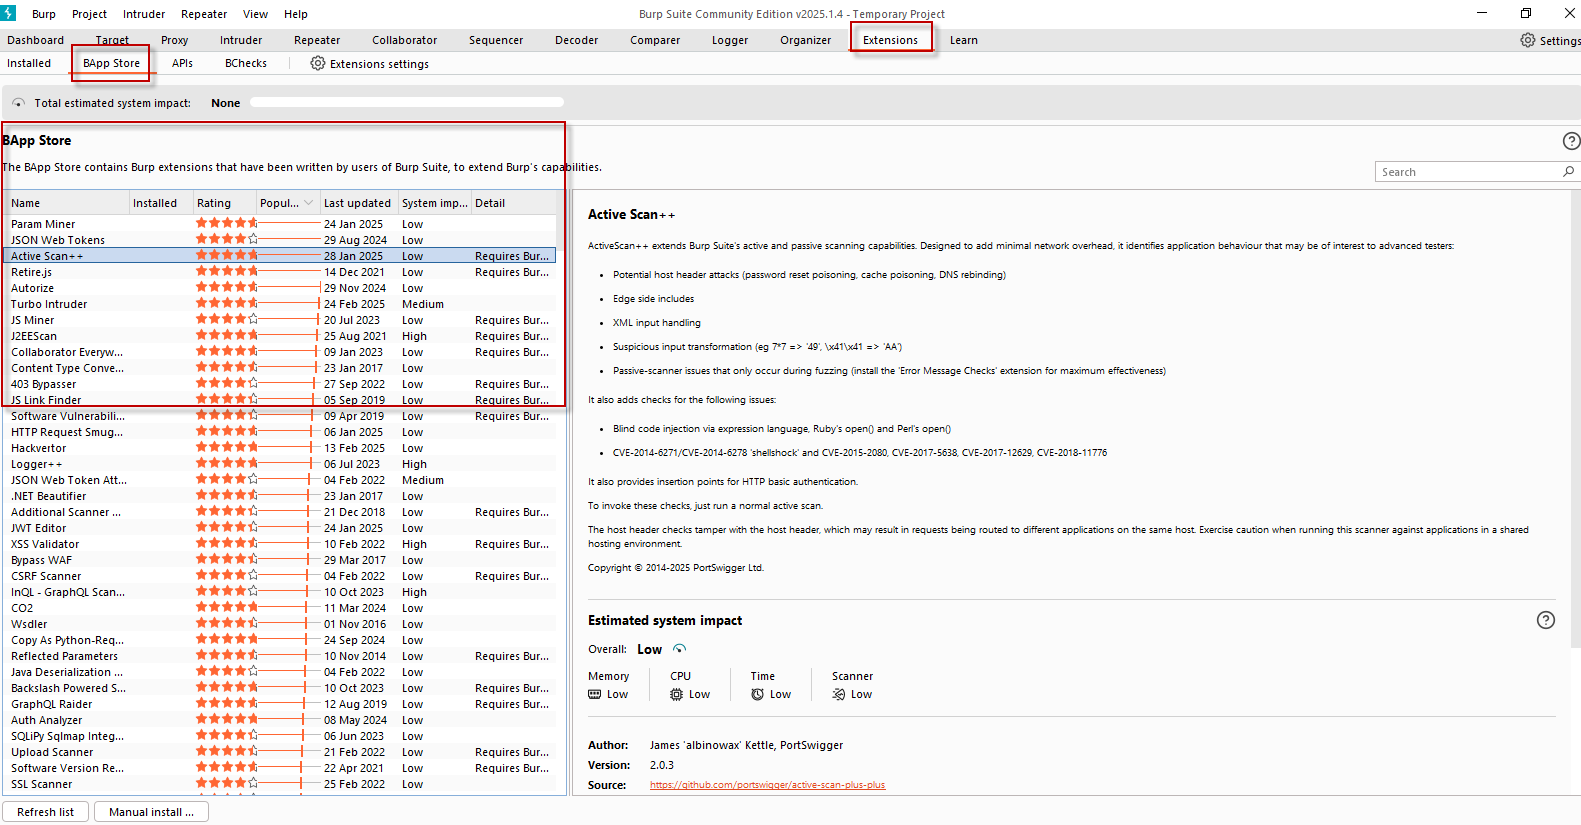The image size is (1581, 825).
Task: Open the Project menu
Action: coord(89,14)
